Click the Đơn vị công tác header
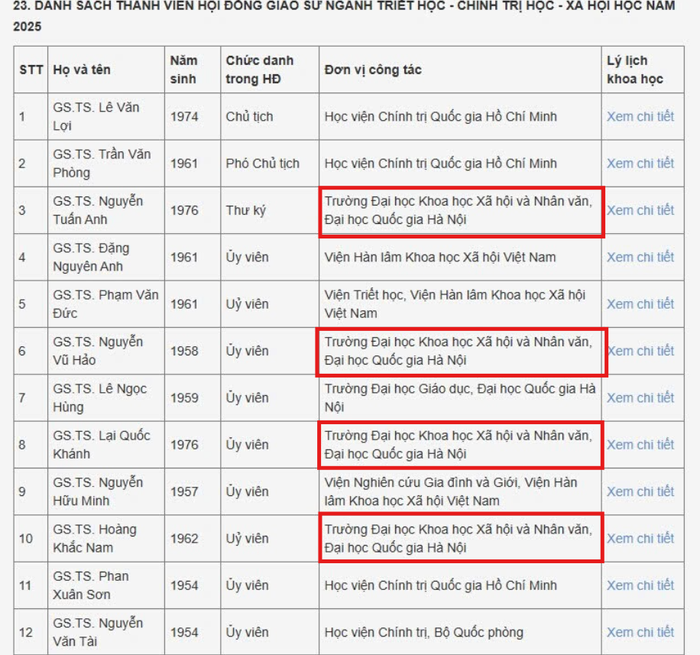700x655 pixels. click(x=373, y=70)
